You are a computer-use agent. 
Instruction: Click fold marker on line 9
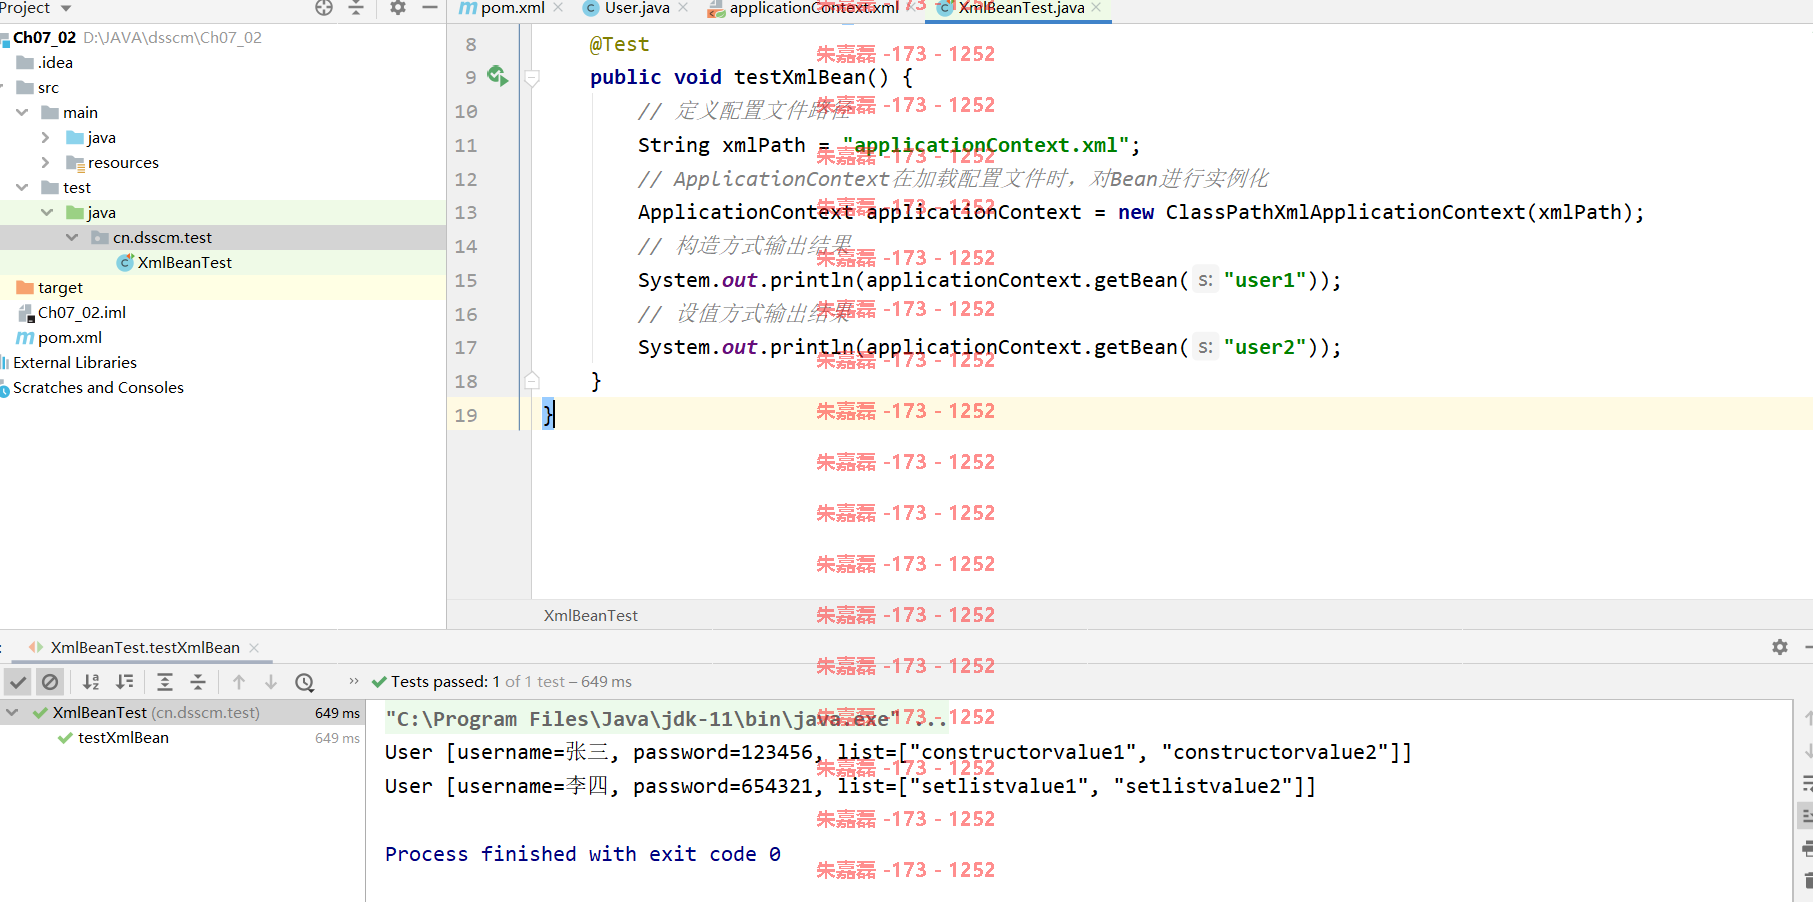[x=532, y=78]
